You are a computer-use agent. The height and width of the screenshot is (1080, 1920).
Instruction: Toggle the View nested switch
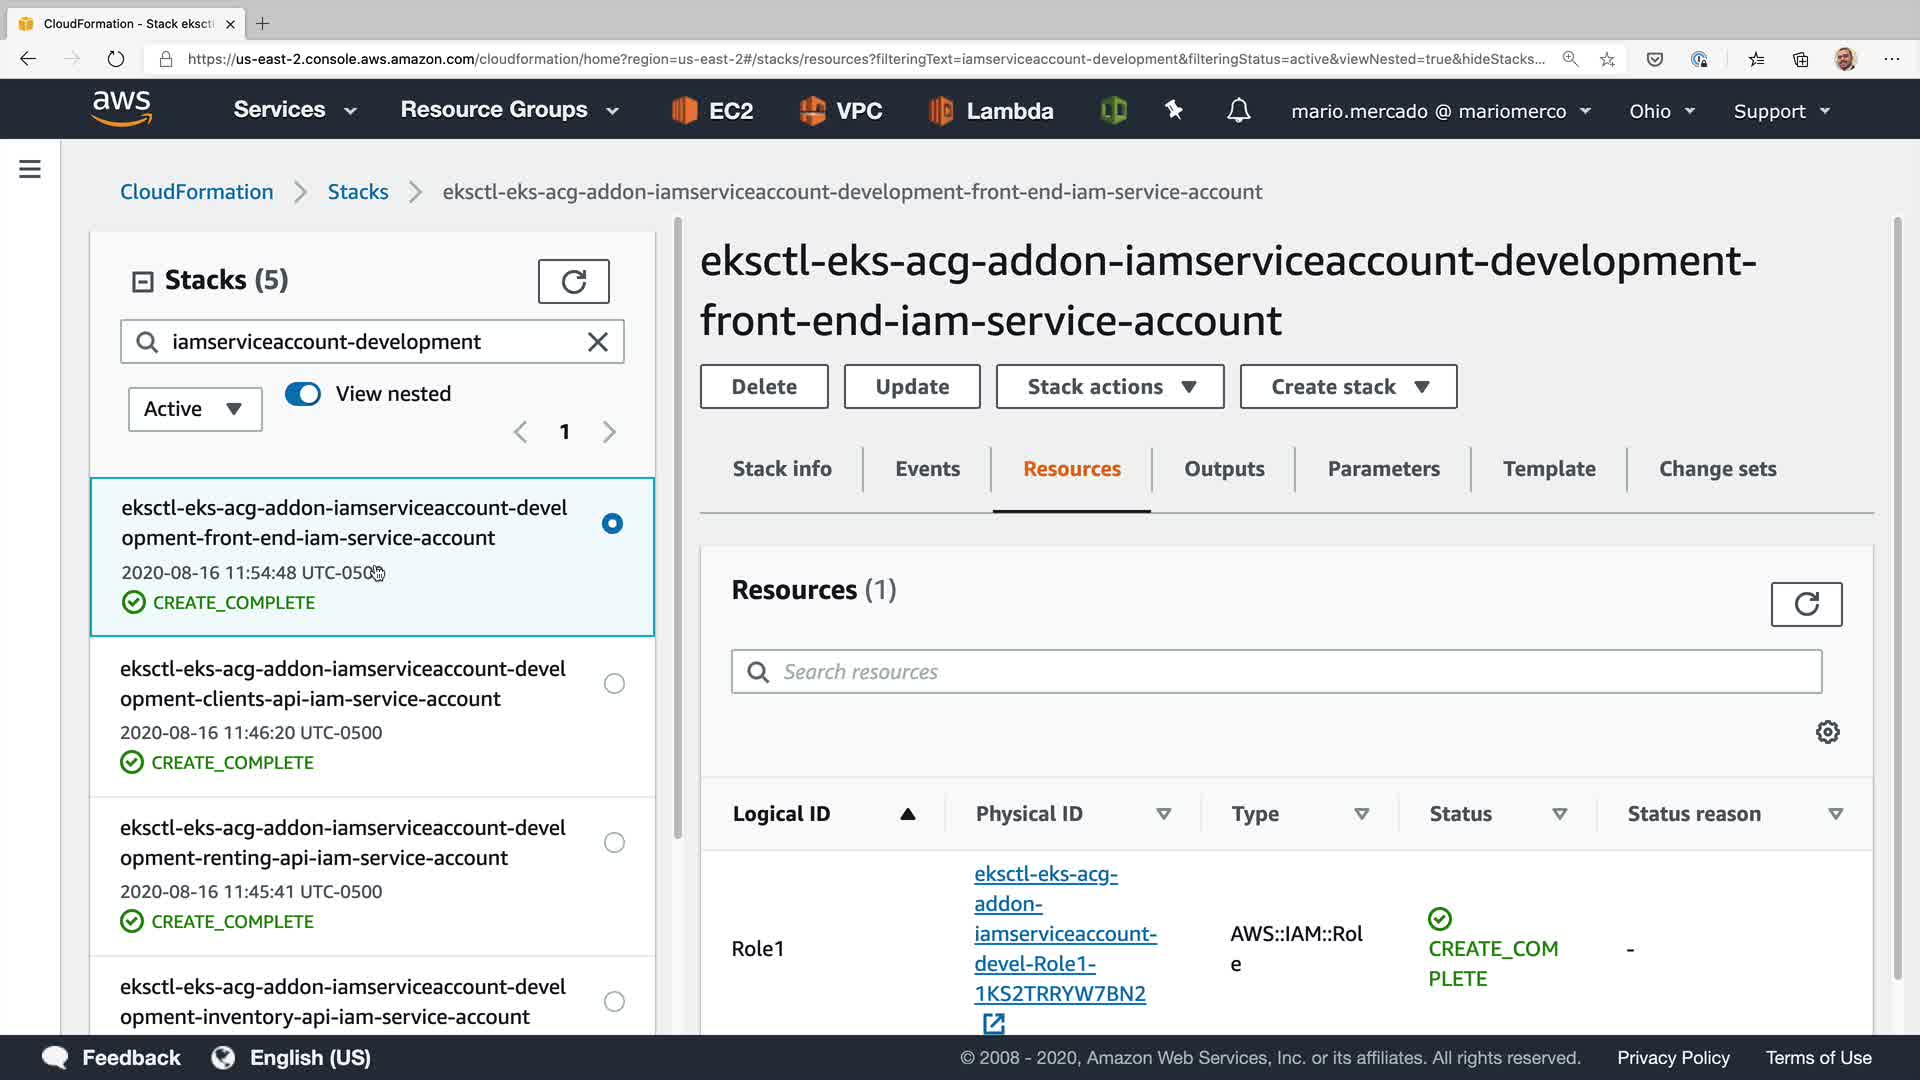(x=303, y=394)
